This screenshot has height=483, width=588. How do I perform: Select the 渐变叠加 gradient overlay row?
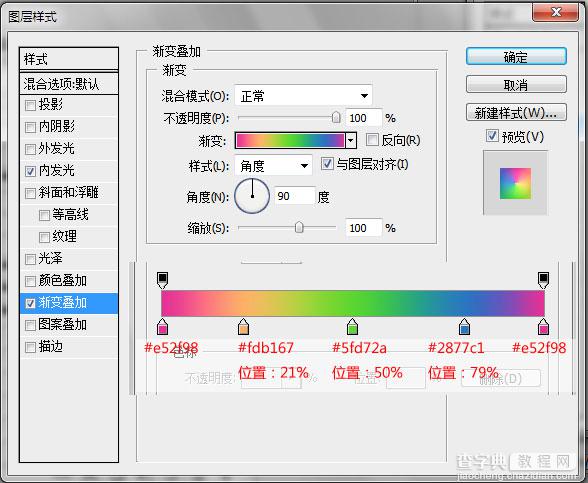coord(69,303)
